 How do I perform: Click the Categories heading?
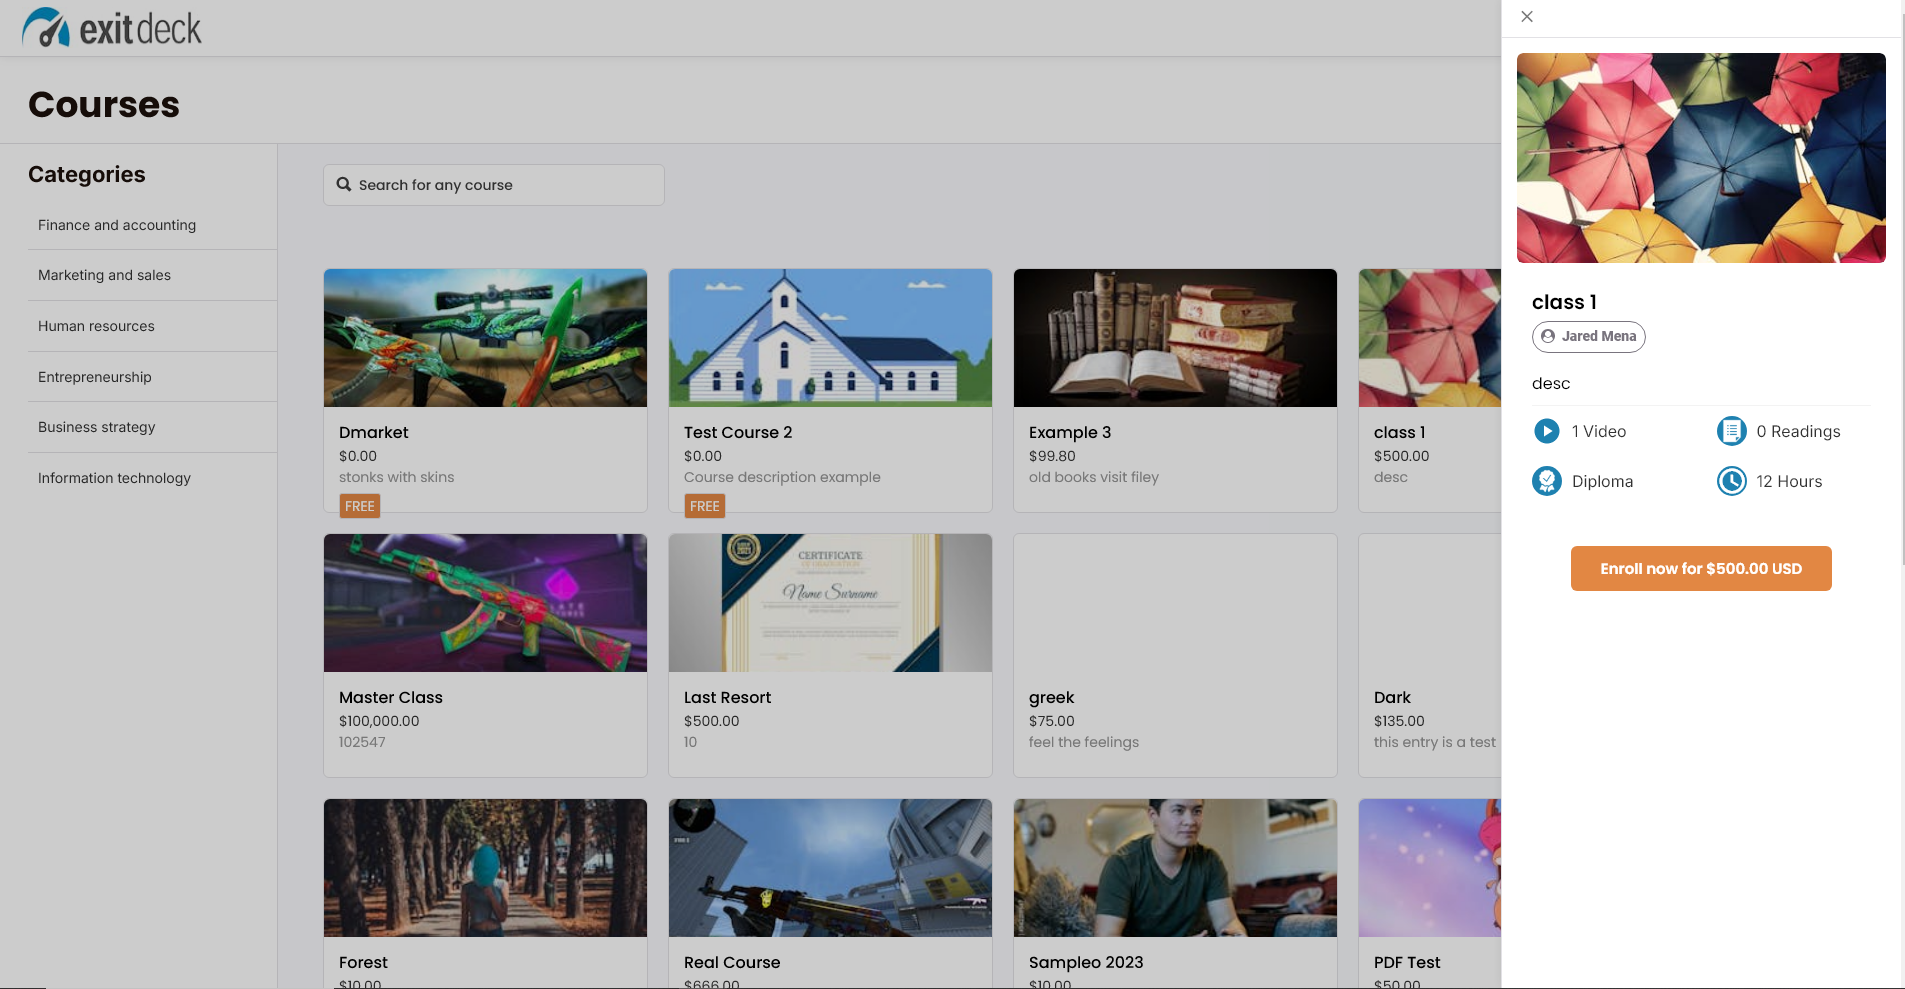click(x=87, y=174)
